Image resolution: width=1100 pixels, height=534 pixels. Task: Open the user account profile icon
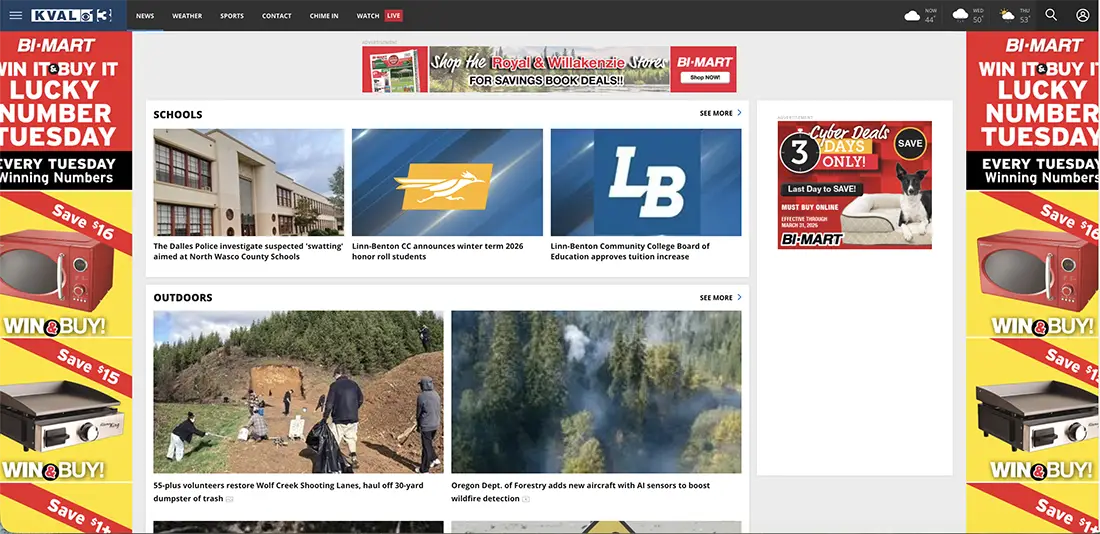coord(1082,15)
